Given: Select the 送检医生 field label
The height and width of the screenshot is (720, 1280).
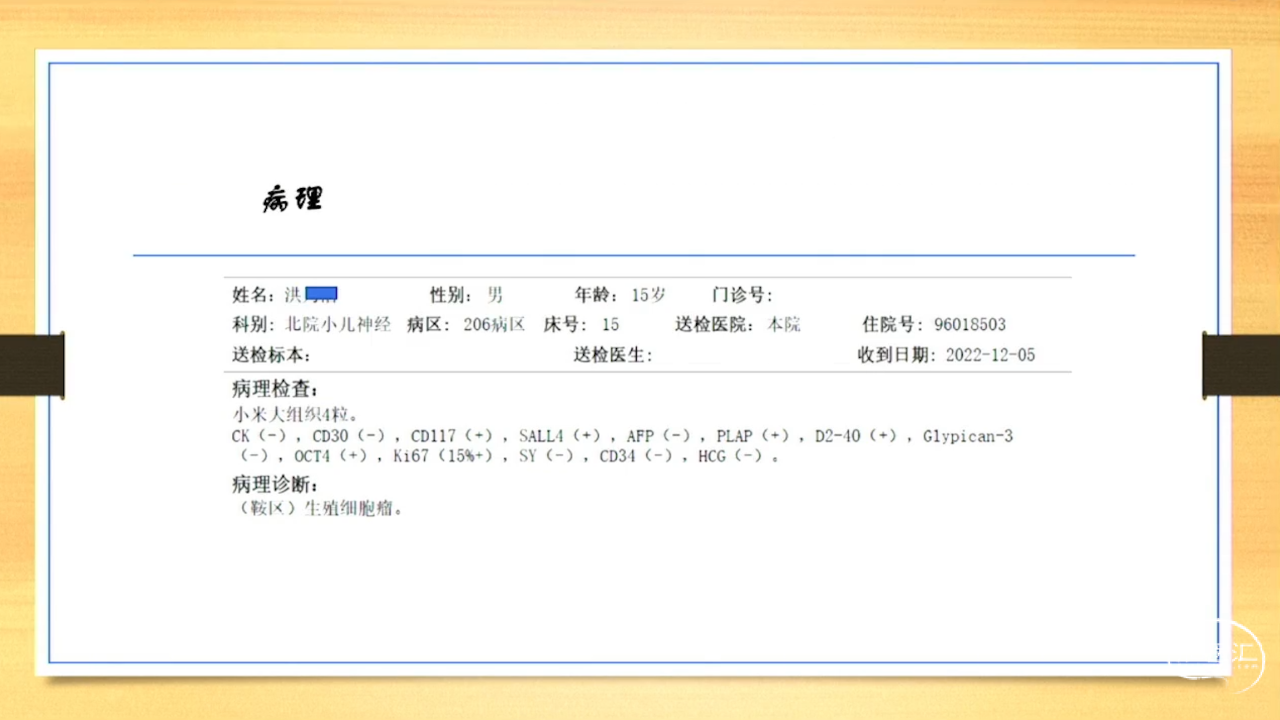Looking at the screenshot, I should [613, 355].
